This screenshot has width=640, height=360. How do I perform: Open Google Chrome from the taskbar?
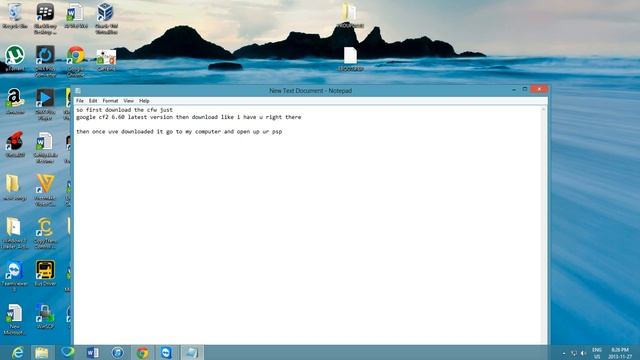coord(142,352)
